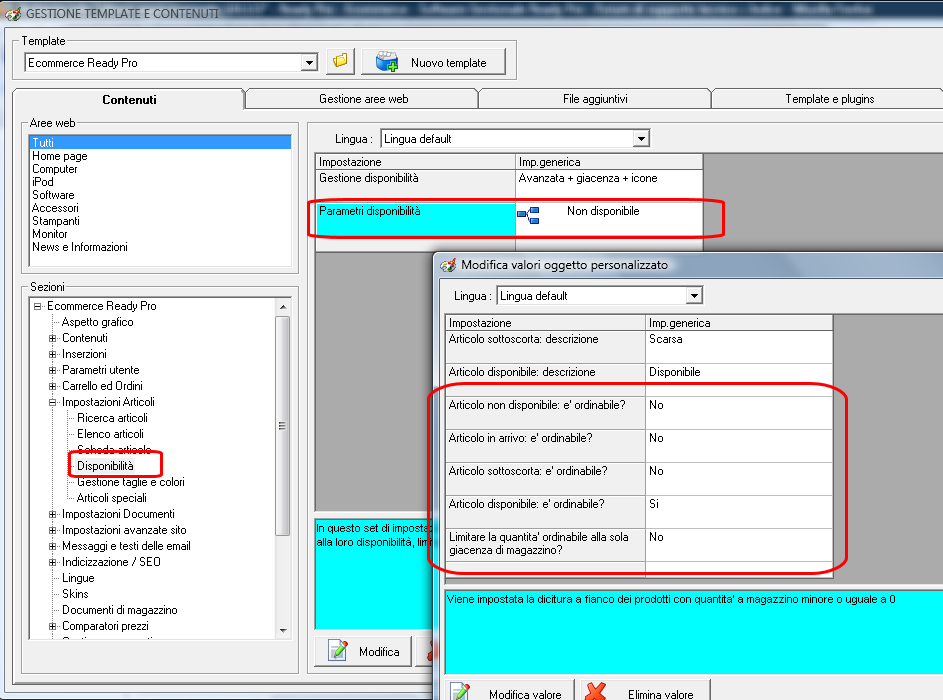
Task: Expand the Indicizzazione / SEO tree node
Action: point(53,562)
